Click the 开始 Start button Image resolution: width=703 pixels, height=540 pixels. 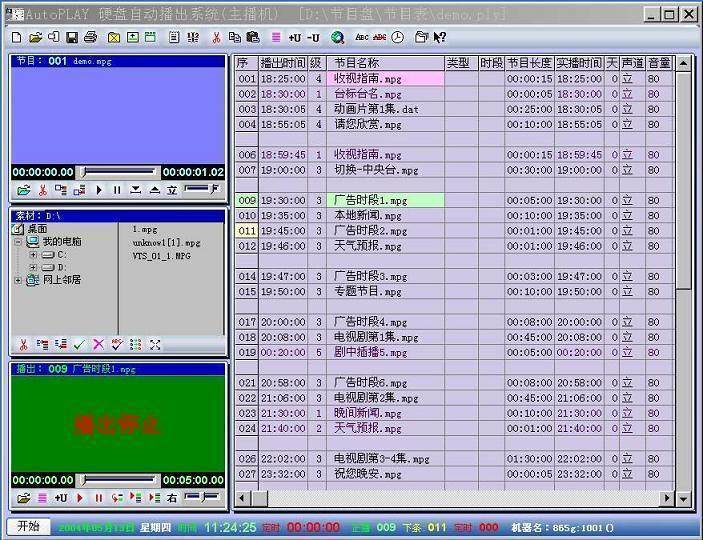click(x=28, y=527)
